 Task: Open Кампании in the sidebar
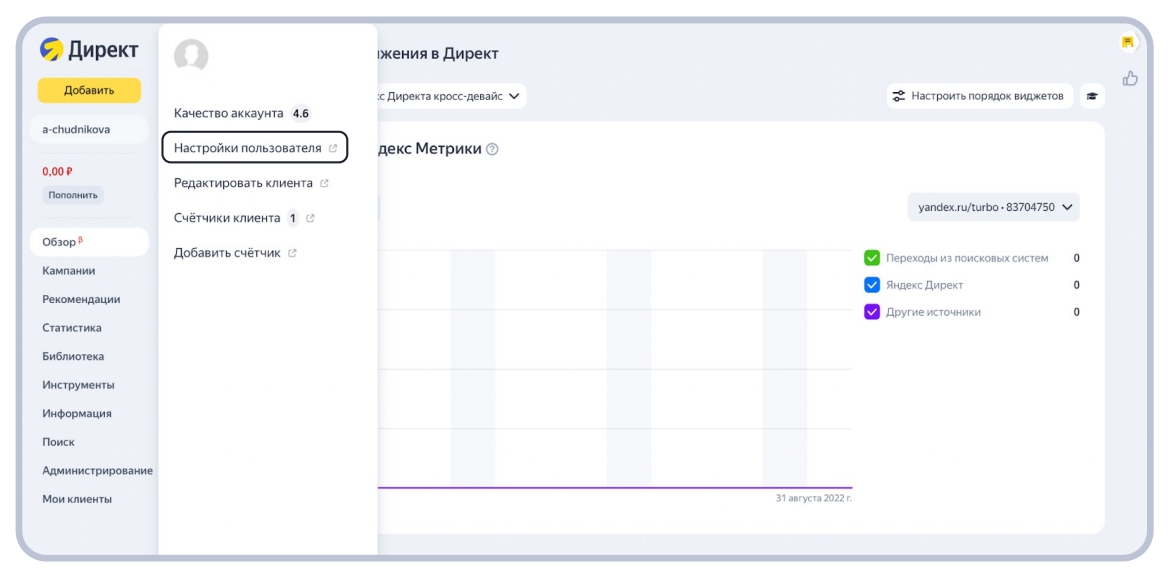pos(69,271)
